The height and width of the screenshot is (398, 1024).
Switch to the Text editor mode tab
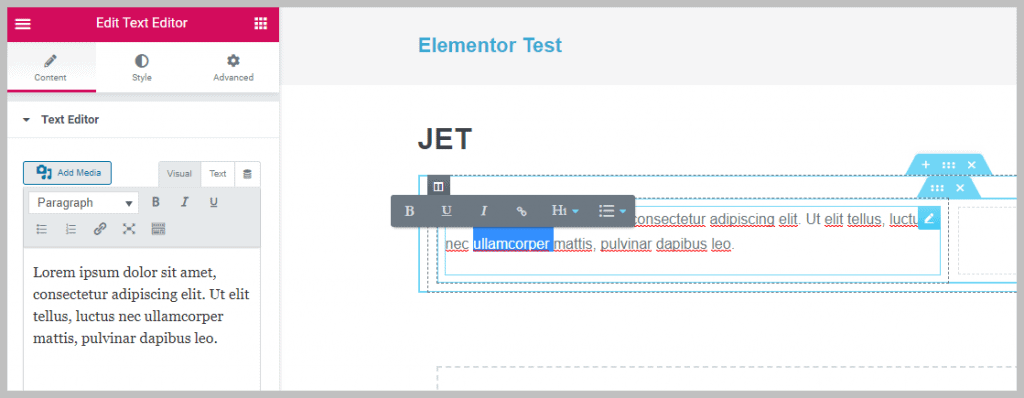click(217, 174)
